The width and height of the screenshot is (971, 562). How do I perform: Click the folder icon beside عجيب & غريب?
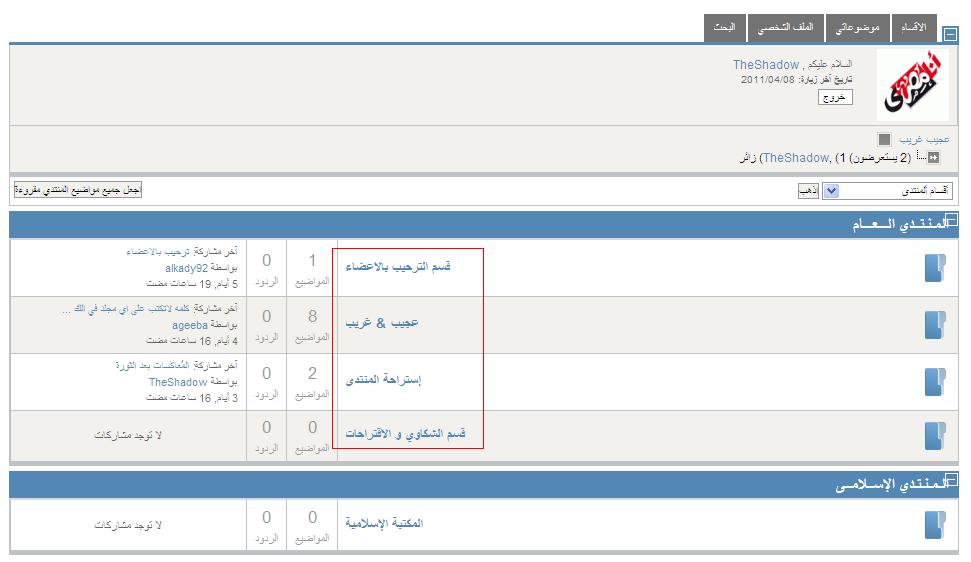tap(935, 325)
